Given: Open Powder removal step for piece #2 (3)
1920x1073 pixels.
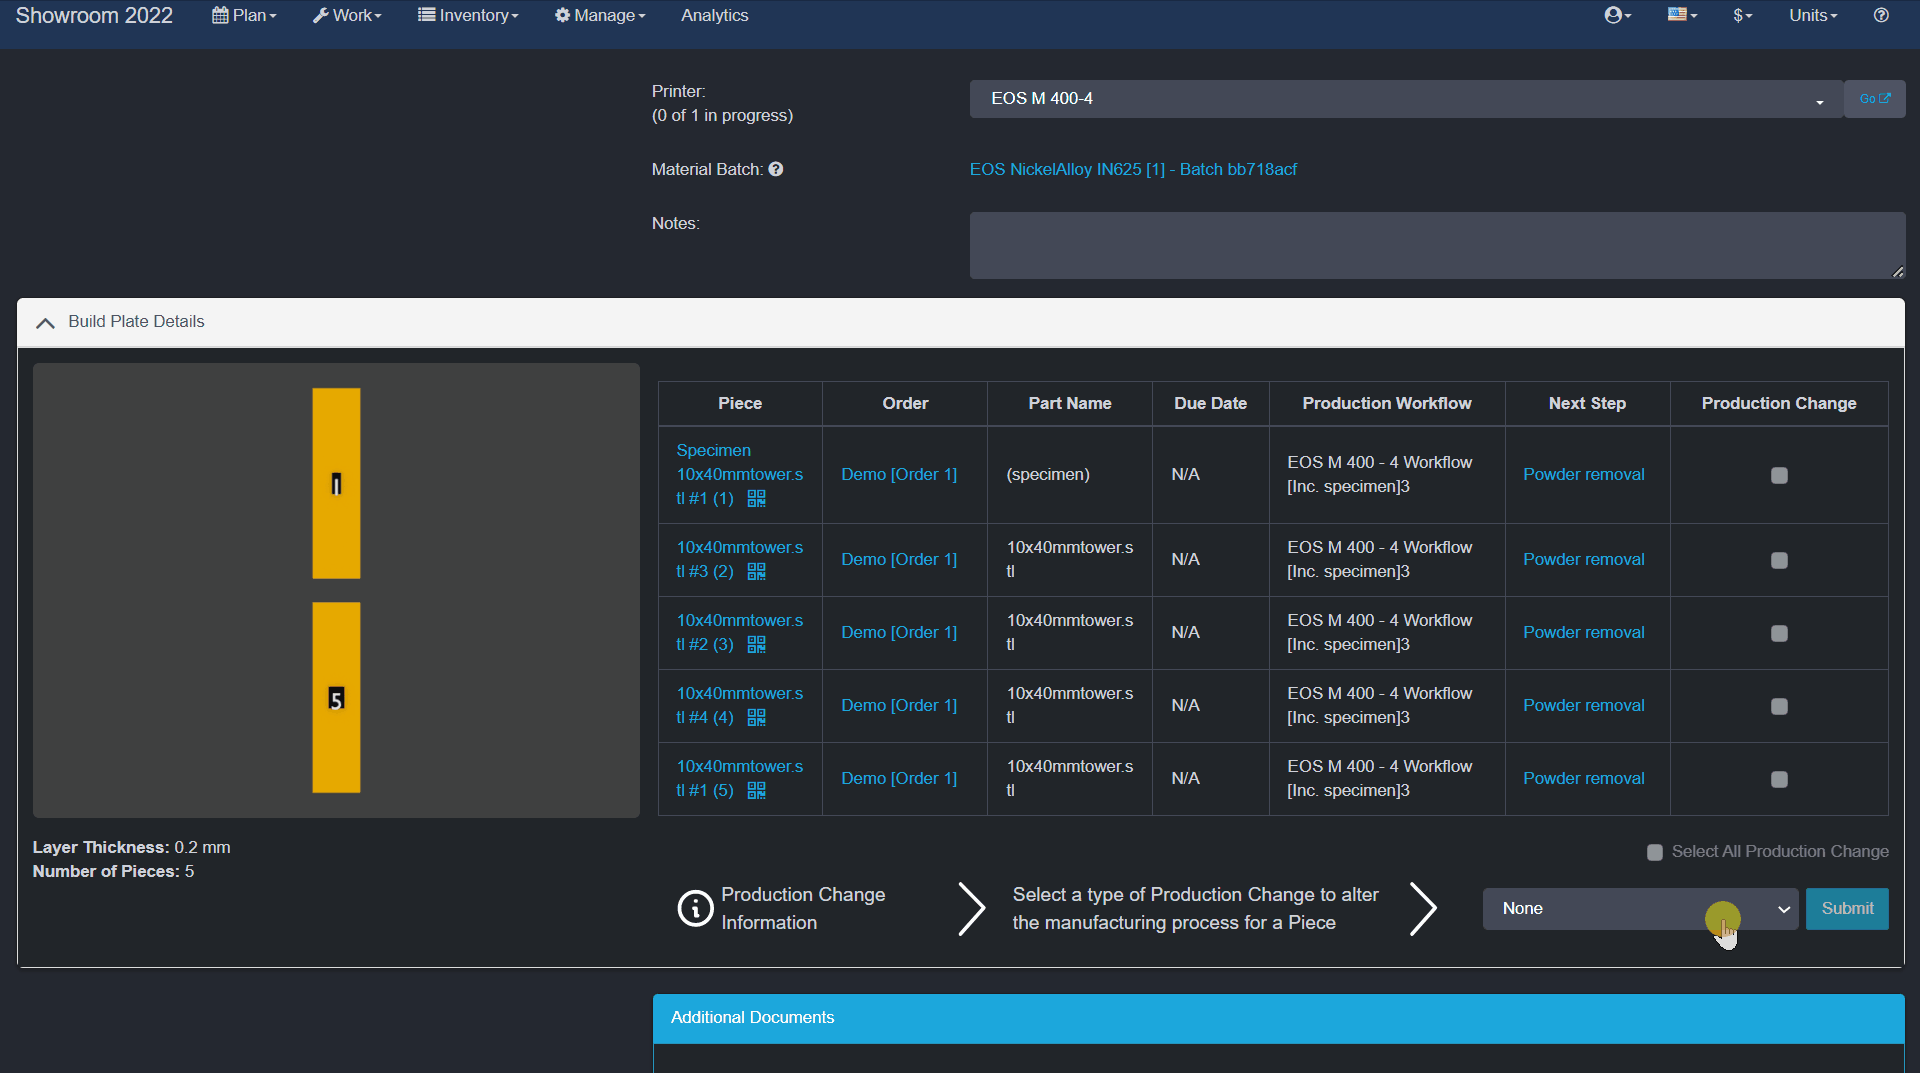Looking at the screenshot, I should (1583, 632).
